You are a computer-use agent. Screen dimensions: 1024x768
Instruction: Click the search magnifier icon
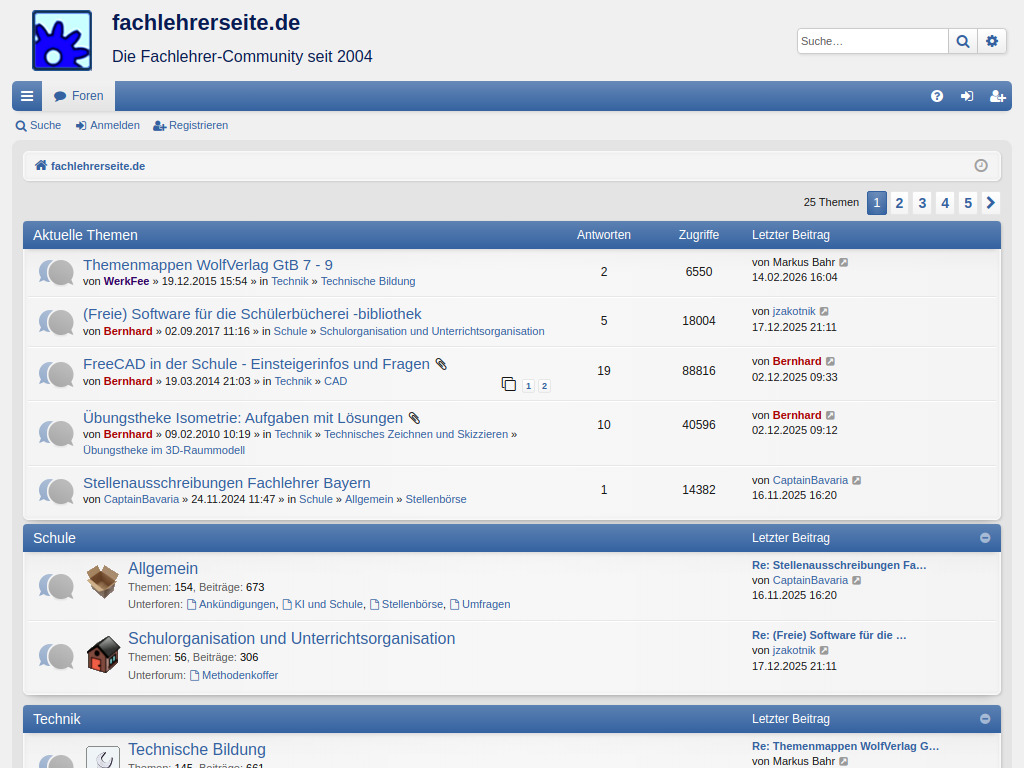pos(962,41)
